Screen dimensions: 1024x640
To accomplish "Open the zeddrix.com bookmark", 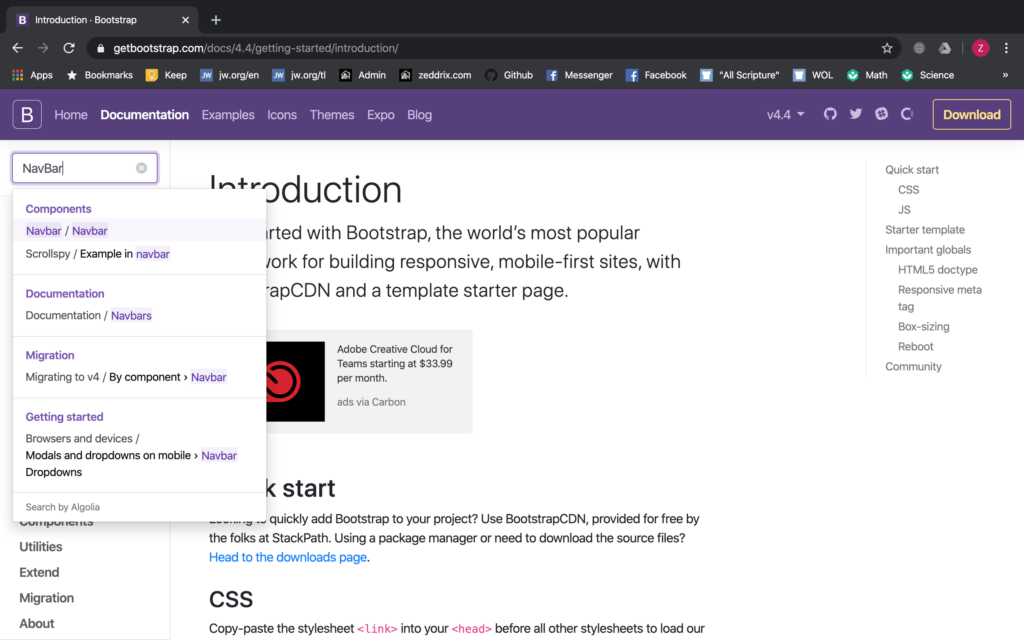I will click(x=435, y=75).
